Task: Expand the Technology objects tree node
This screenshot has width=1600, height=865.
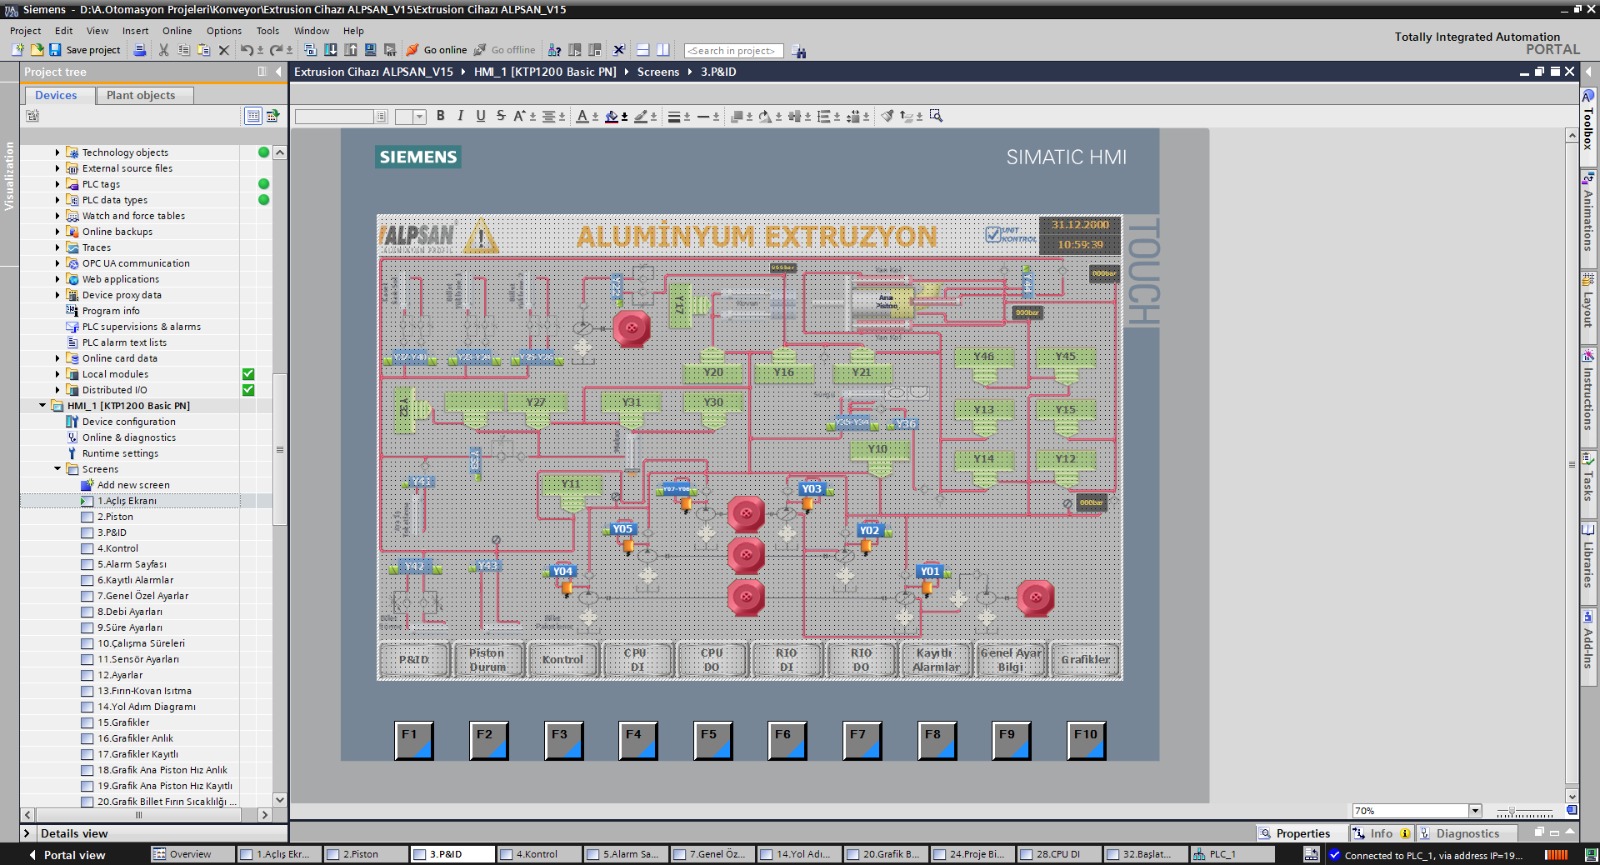Action: (x=57, y=153)
